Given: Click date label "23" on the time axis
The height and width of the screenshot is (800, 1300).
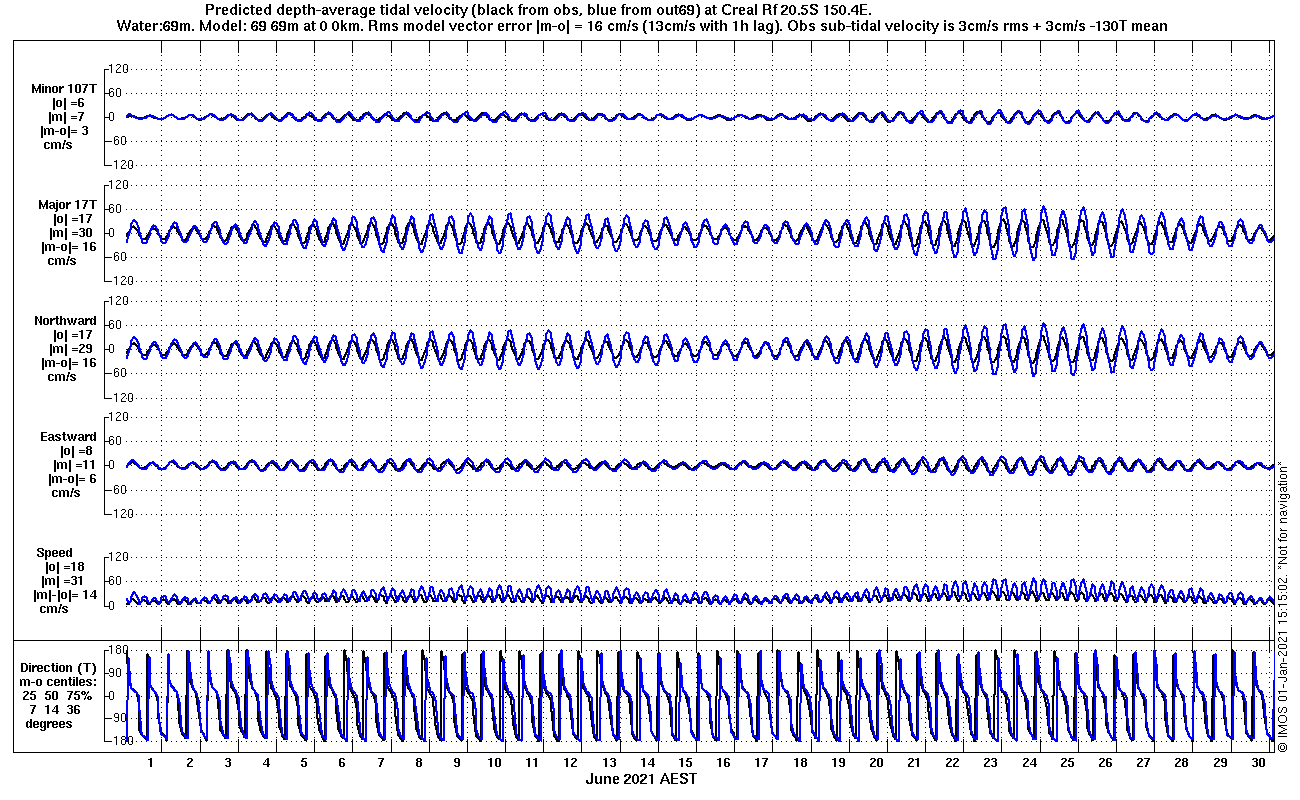Looking at the screenshot, I should tap(991, 762).
